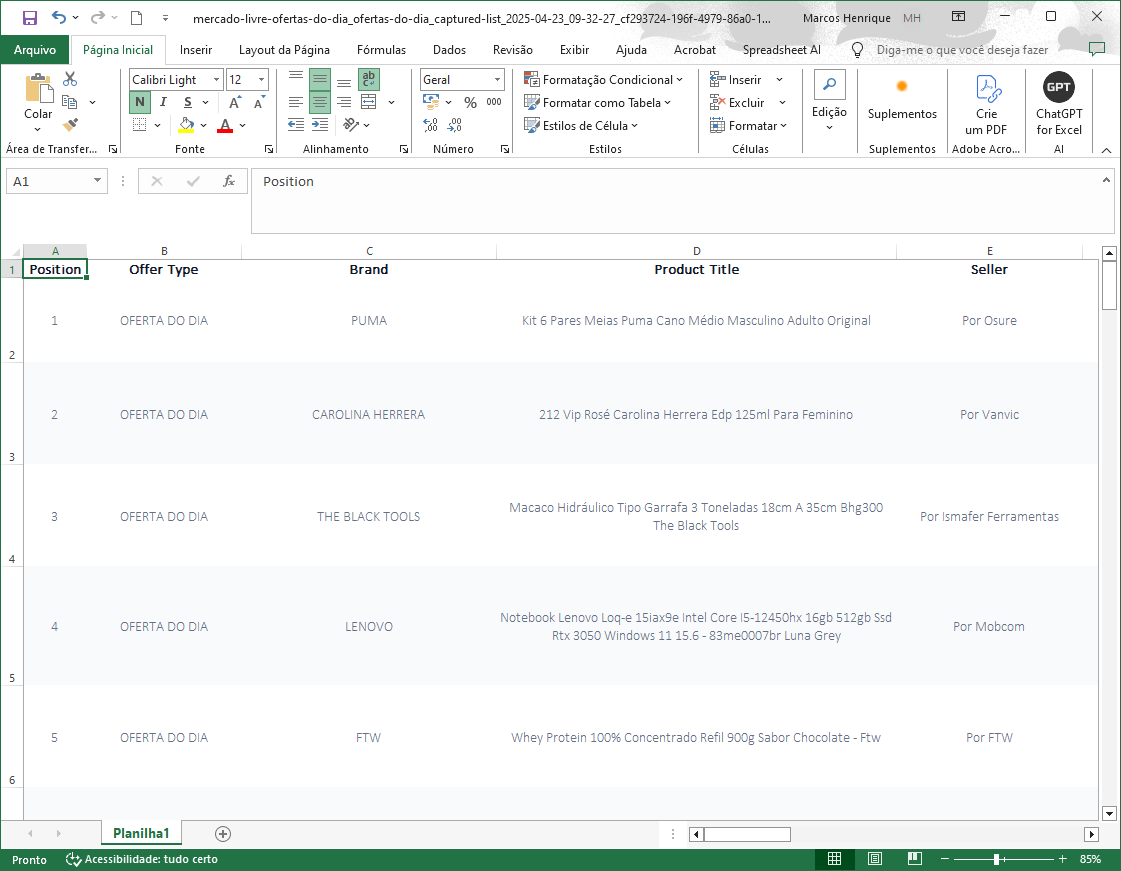Open the Dados tab

coord(449,49)
